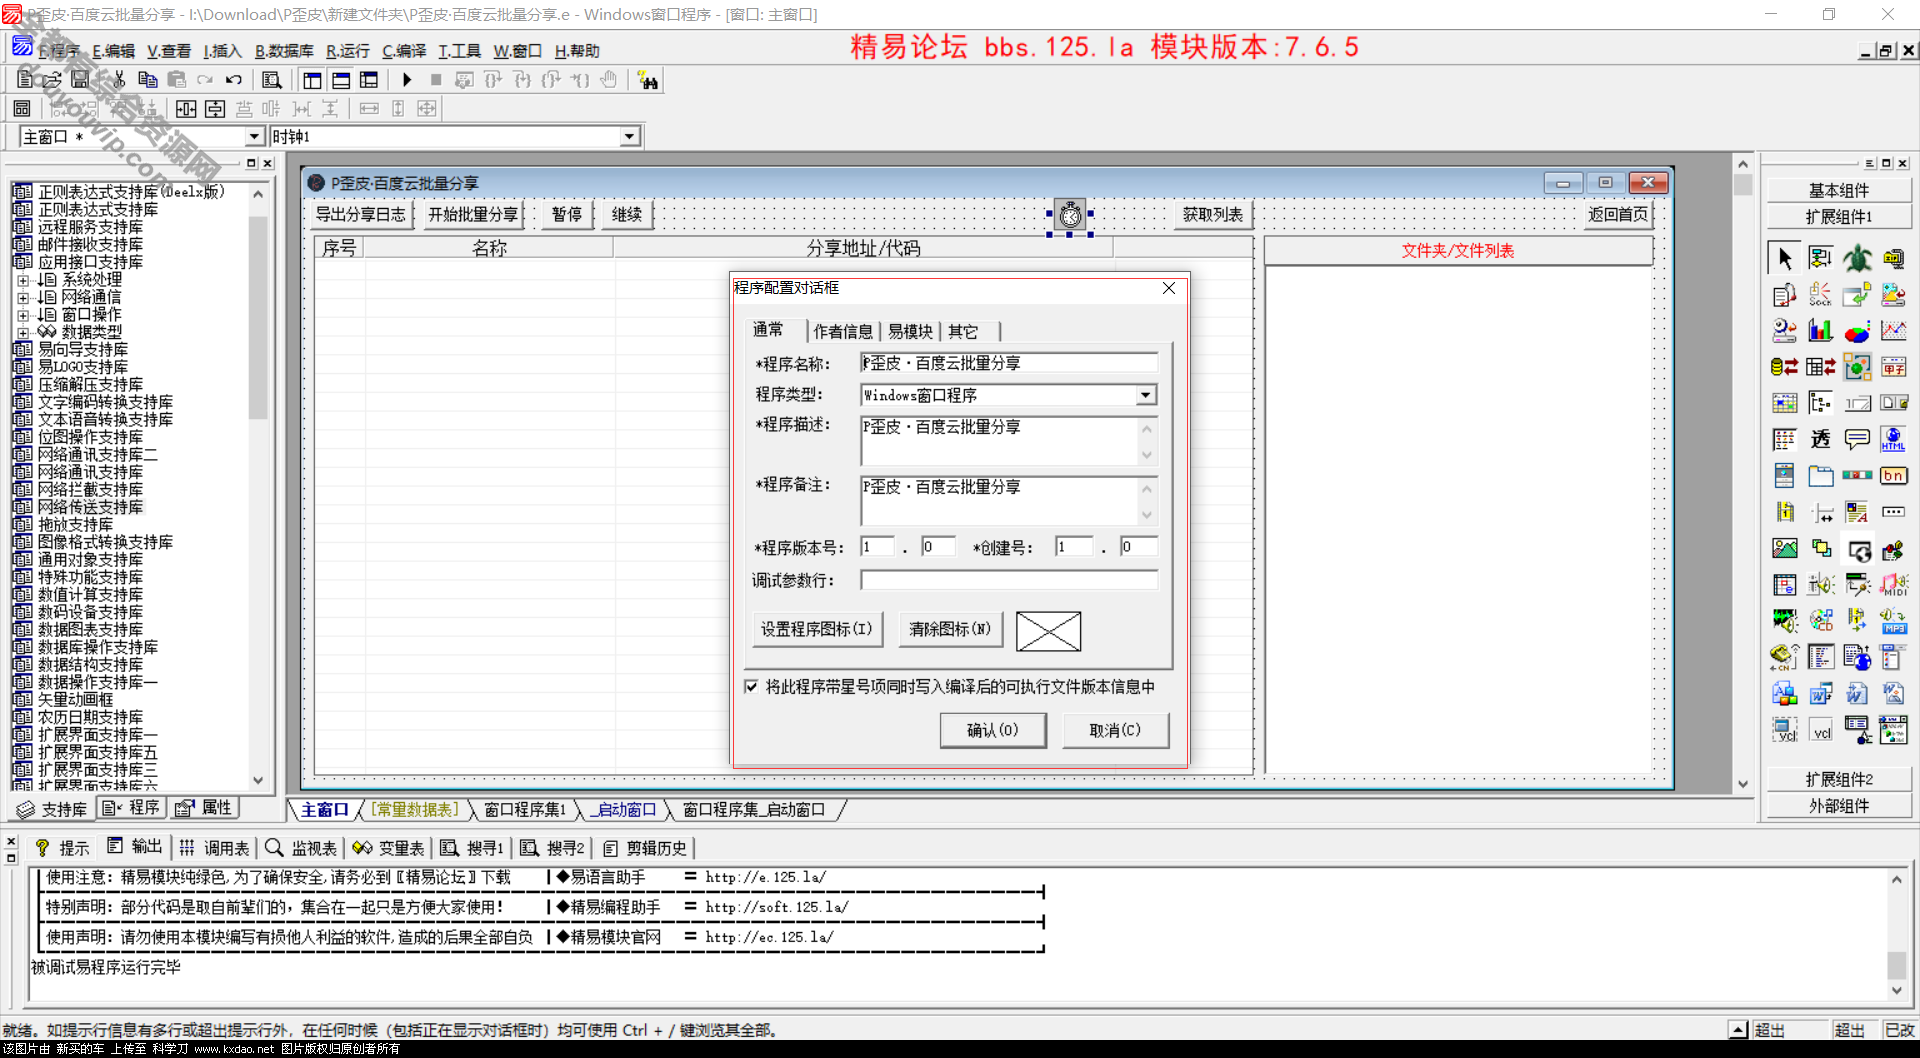1920x1058 pixels.
Task: Click the center-horizontally alignment toolbar icon
Action: [x=186, y=109]
